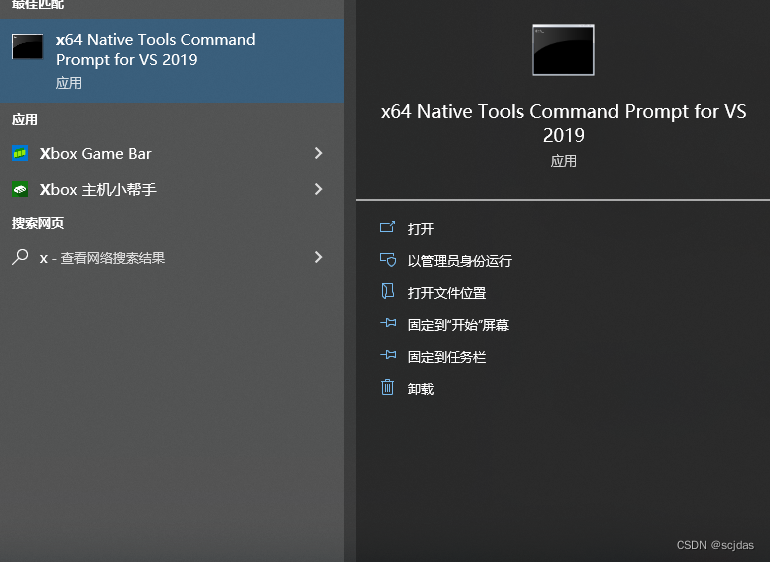Expand the Xbox Game Bar chevron arrow

(x=318, y=153)
